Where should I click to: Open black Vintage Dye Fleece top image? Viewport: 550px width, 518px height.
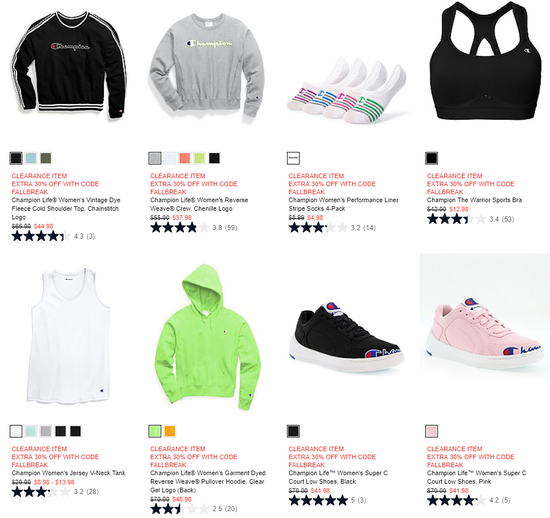[x=68, y=64]
